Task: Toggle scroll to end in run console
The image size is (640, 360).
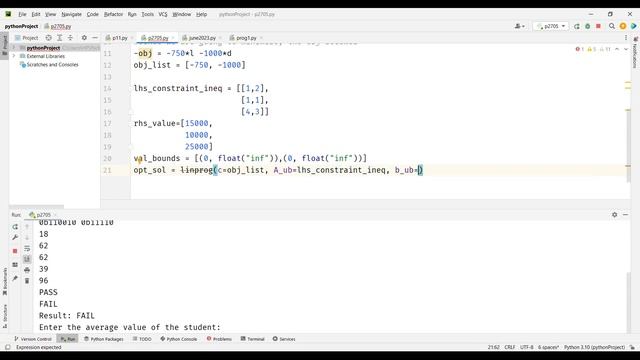Action: 27,259
